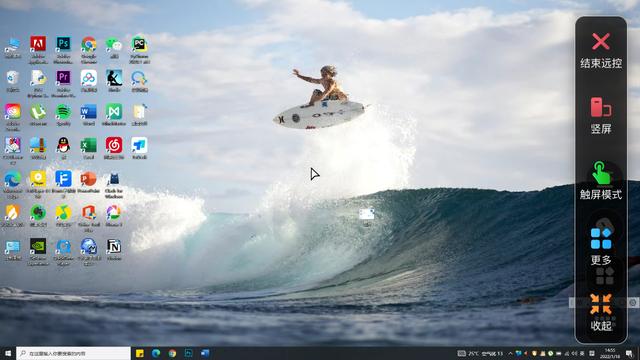Open This PC desktop icon
The image size is (640, 360).
pos(13,47)
